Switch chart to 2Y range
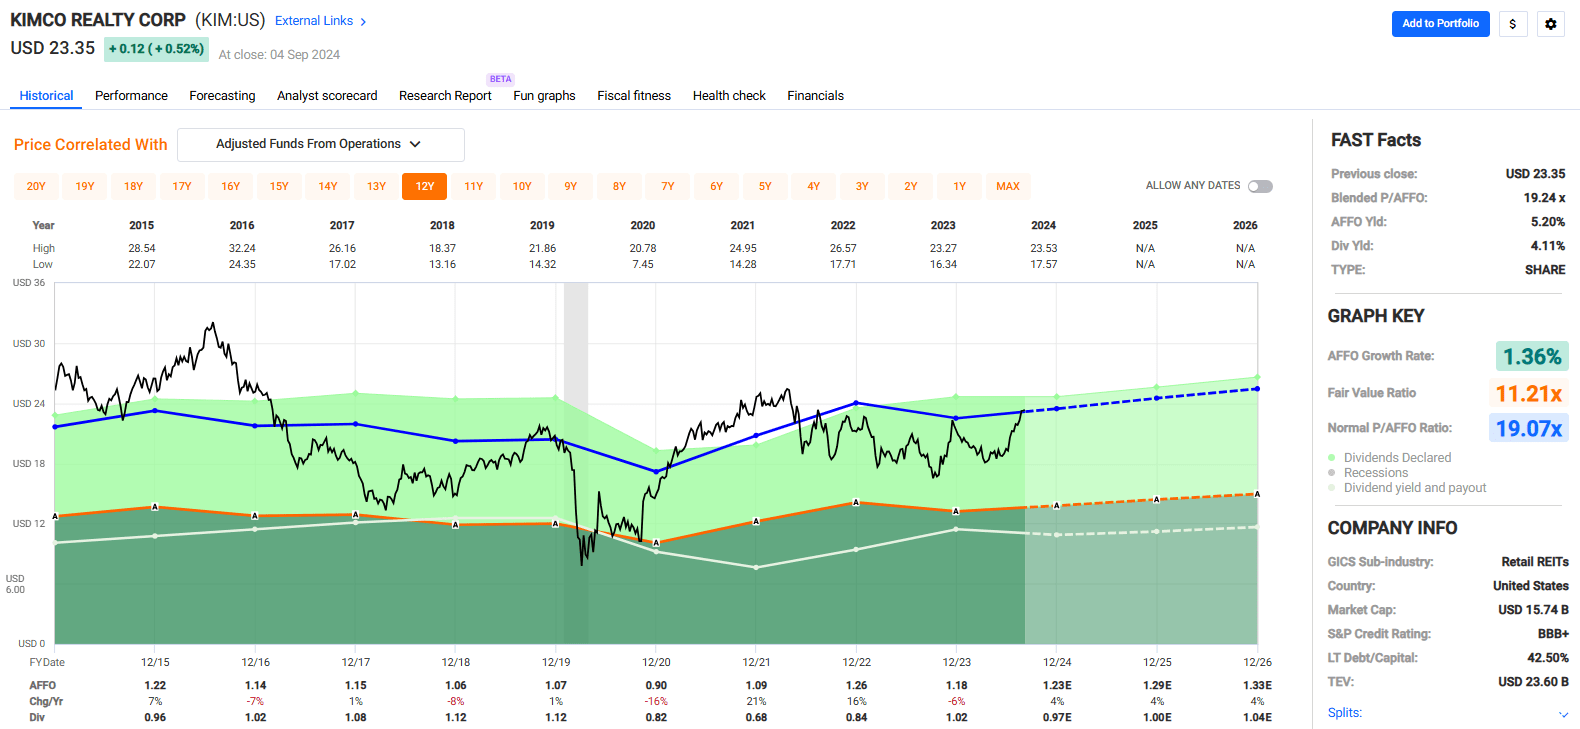The width and height of the screenshot is (1580, 729). 911,186
